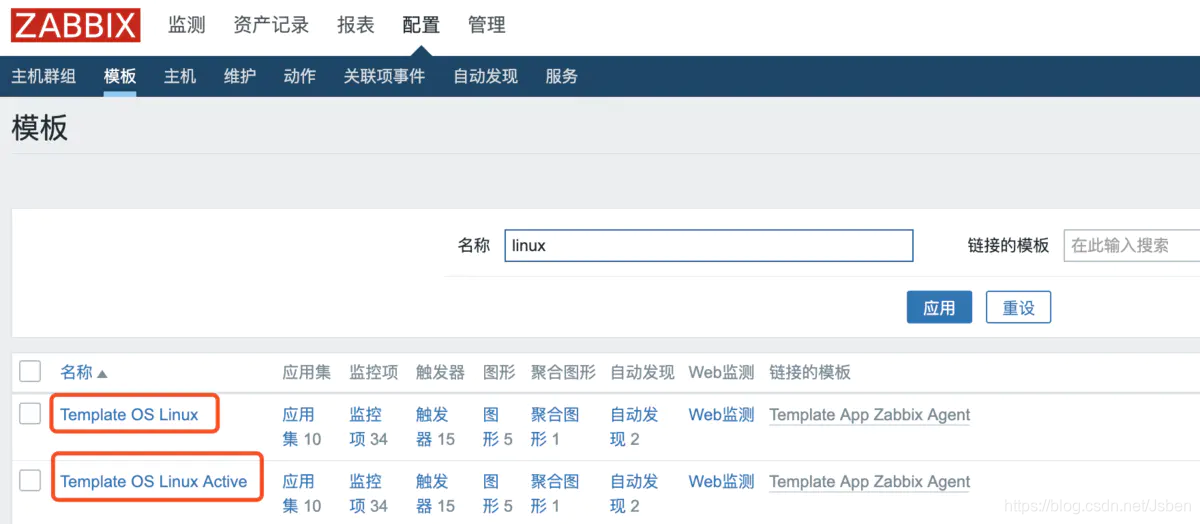
Task: Open the 服务 submenu
Action: 562,76
